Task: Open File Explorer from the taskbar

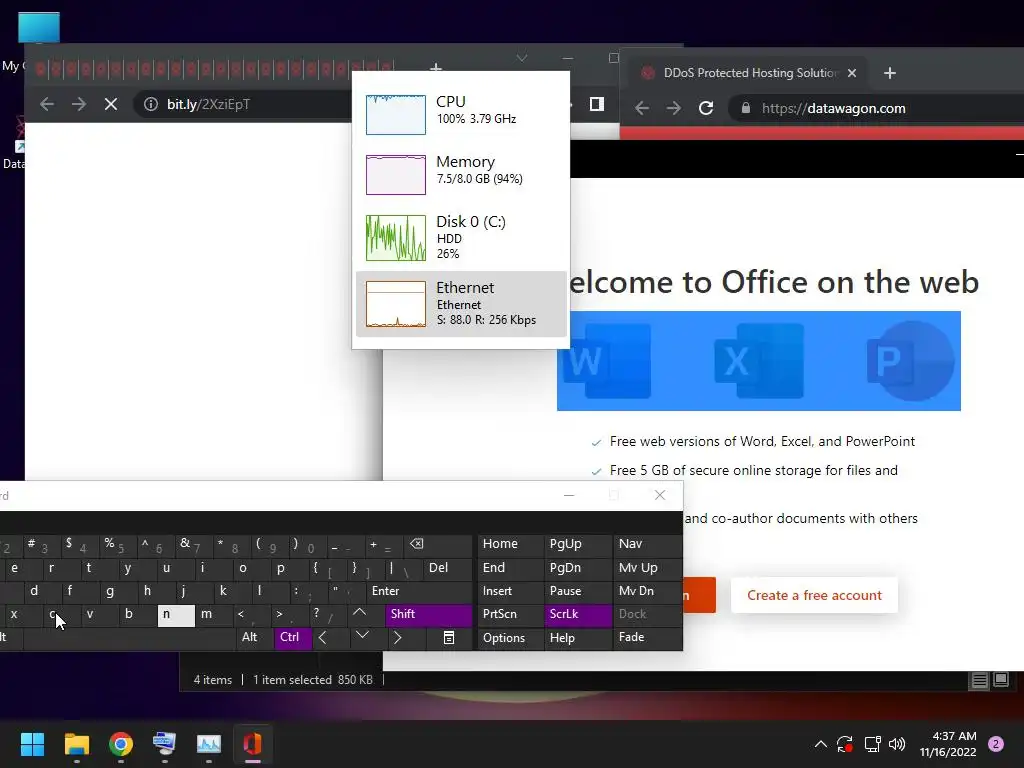Action: tap(76, 744)
